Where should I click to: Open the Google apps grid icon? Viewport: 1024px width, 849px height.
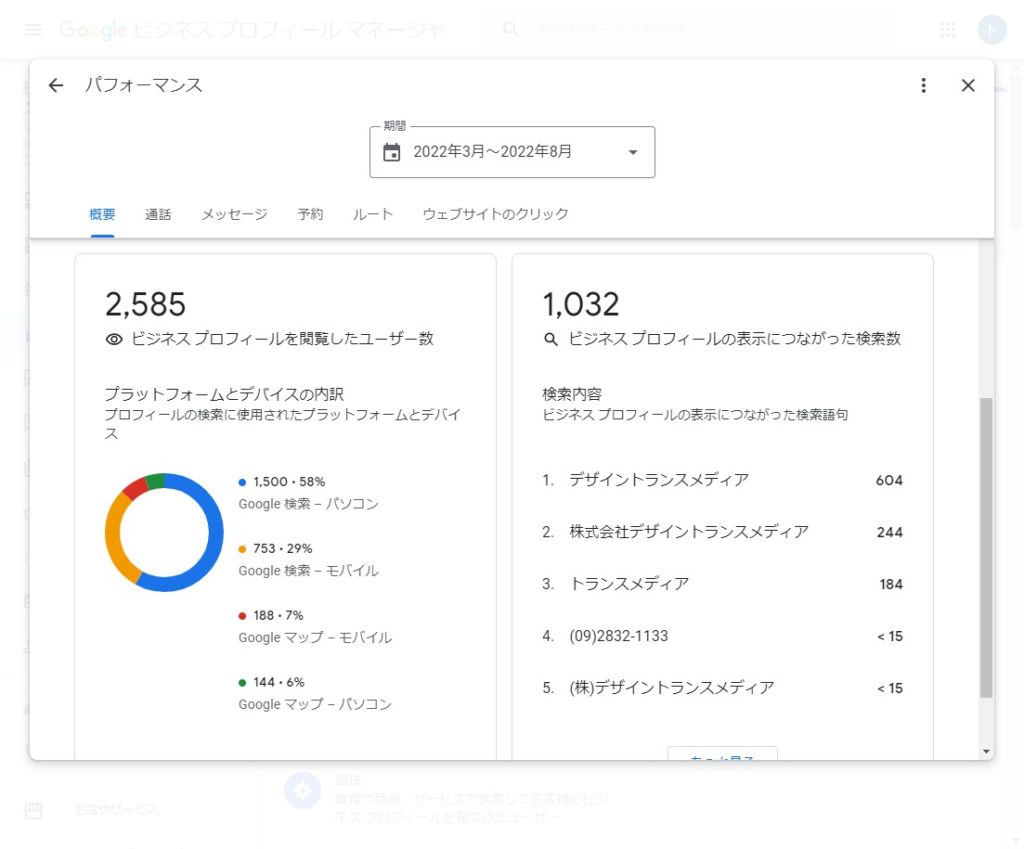click(x=948, y=30)
